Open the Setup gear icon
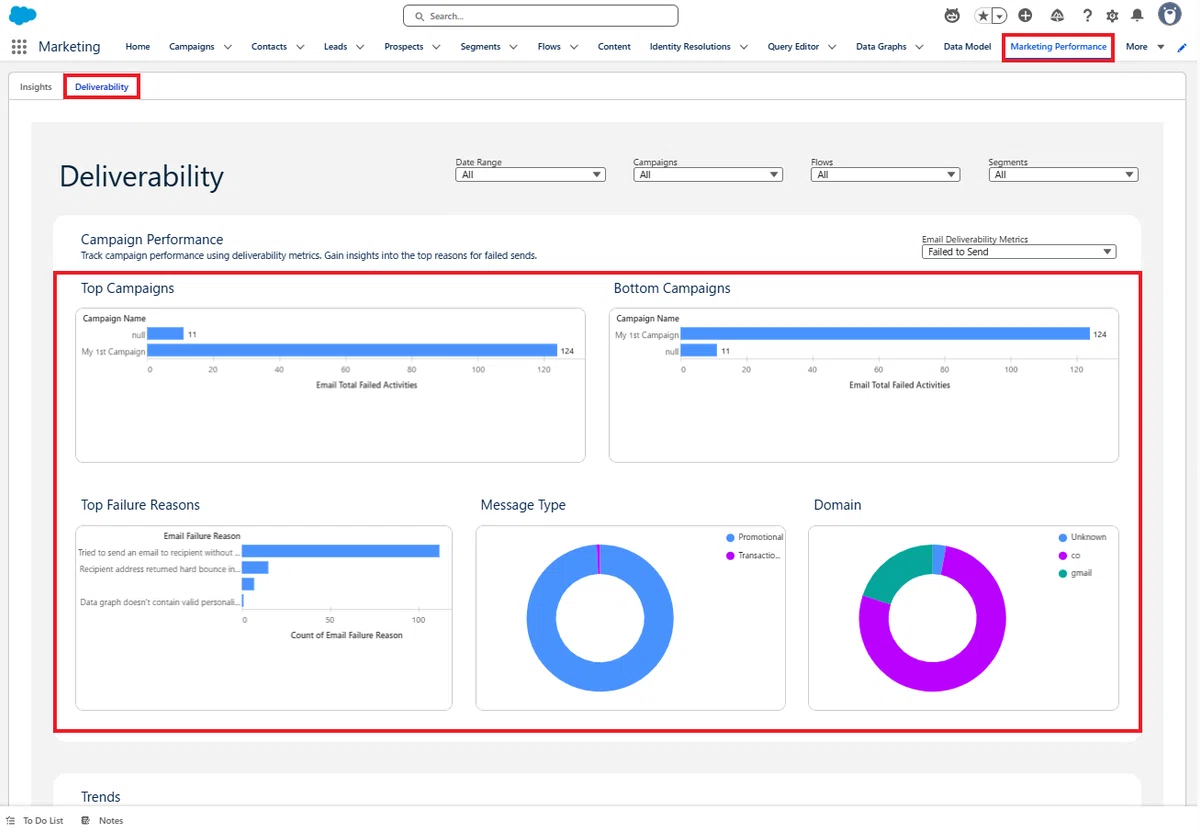This screenshot has width=1200, height=832. (x=1112, y=16)
